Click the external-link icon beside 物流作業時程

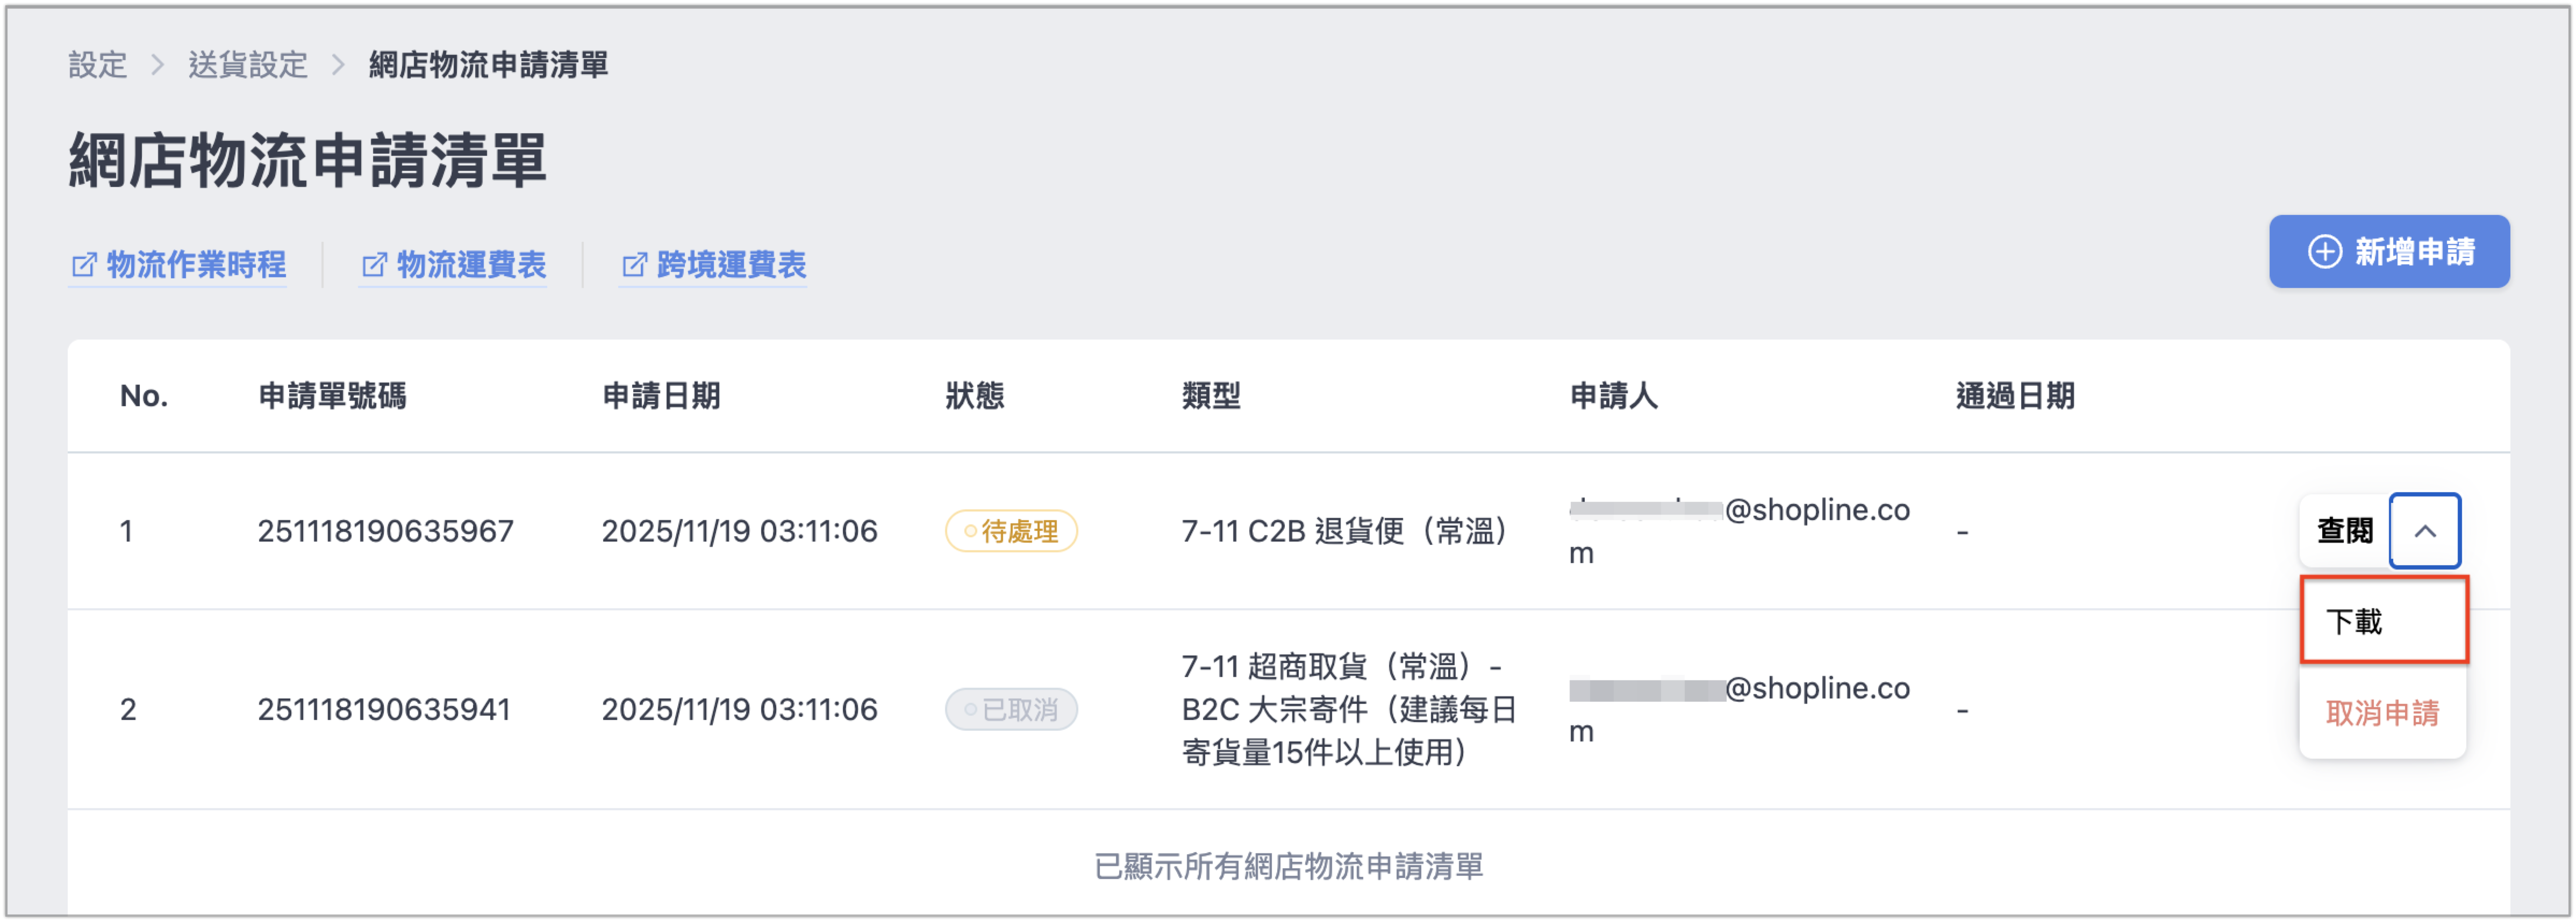(84, 265)
